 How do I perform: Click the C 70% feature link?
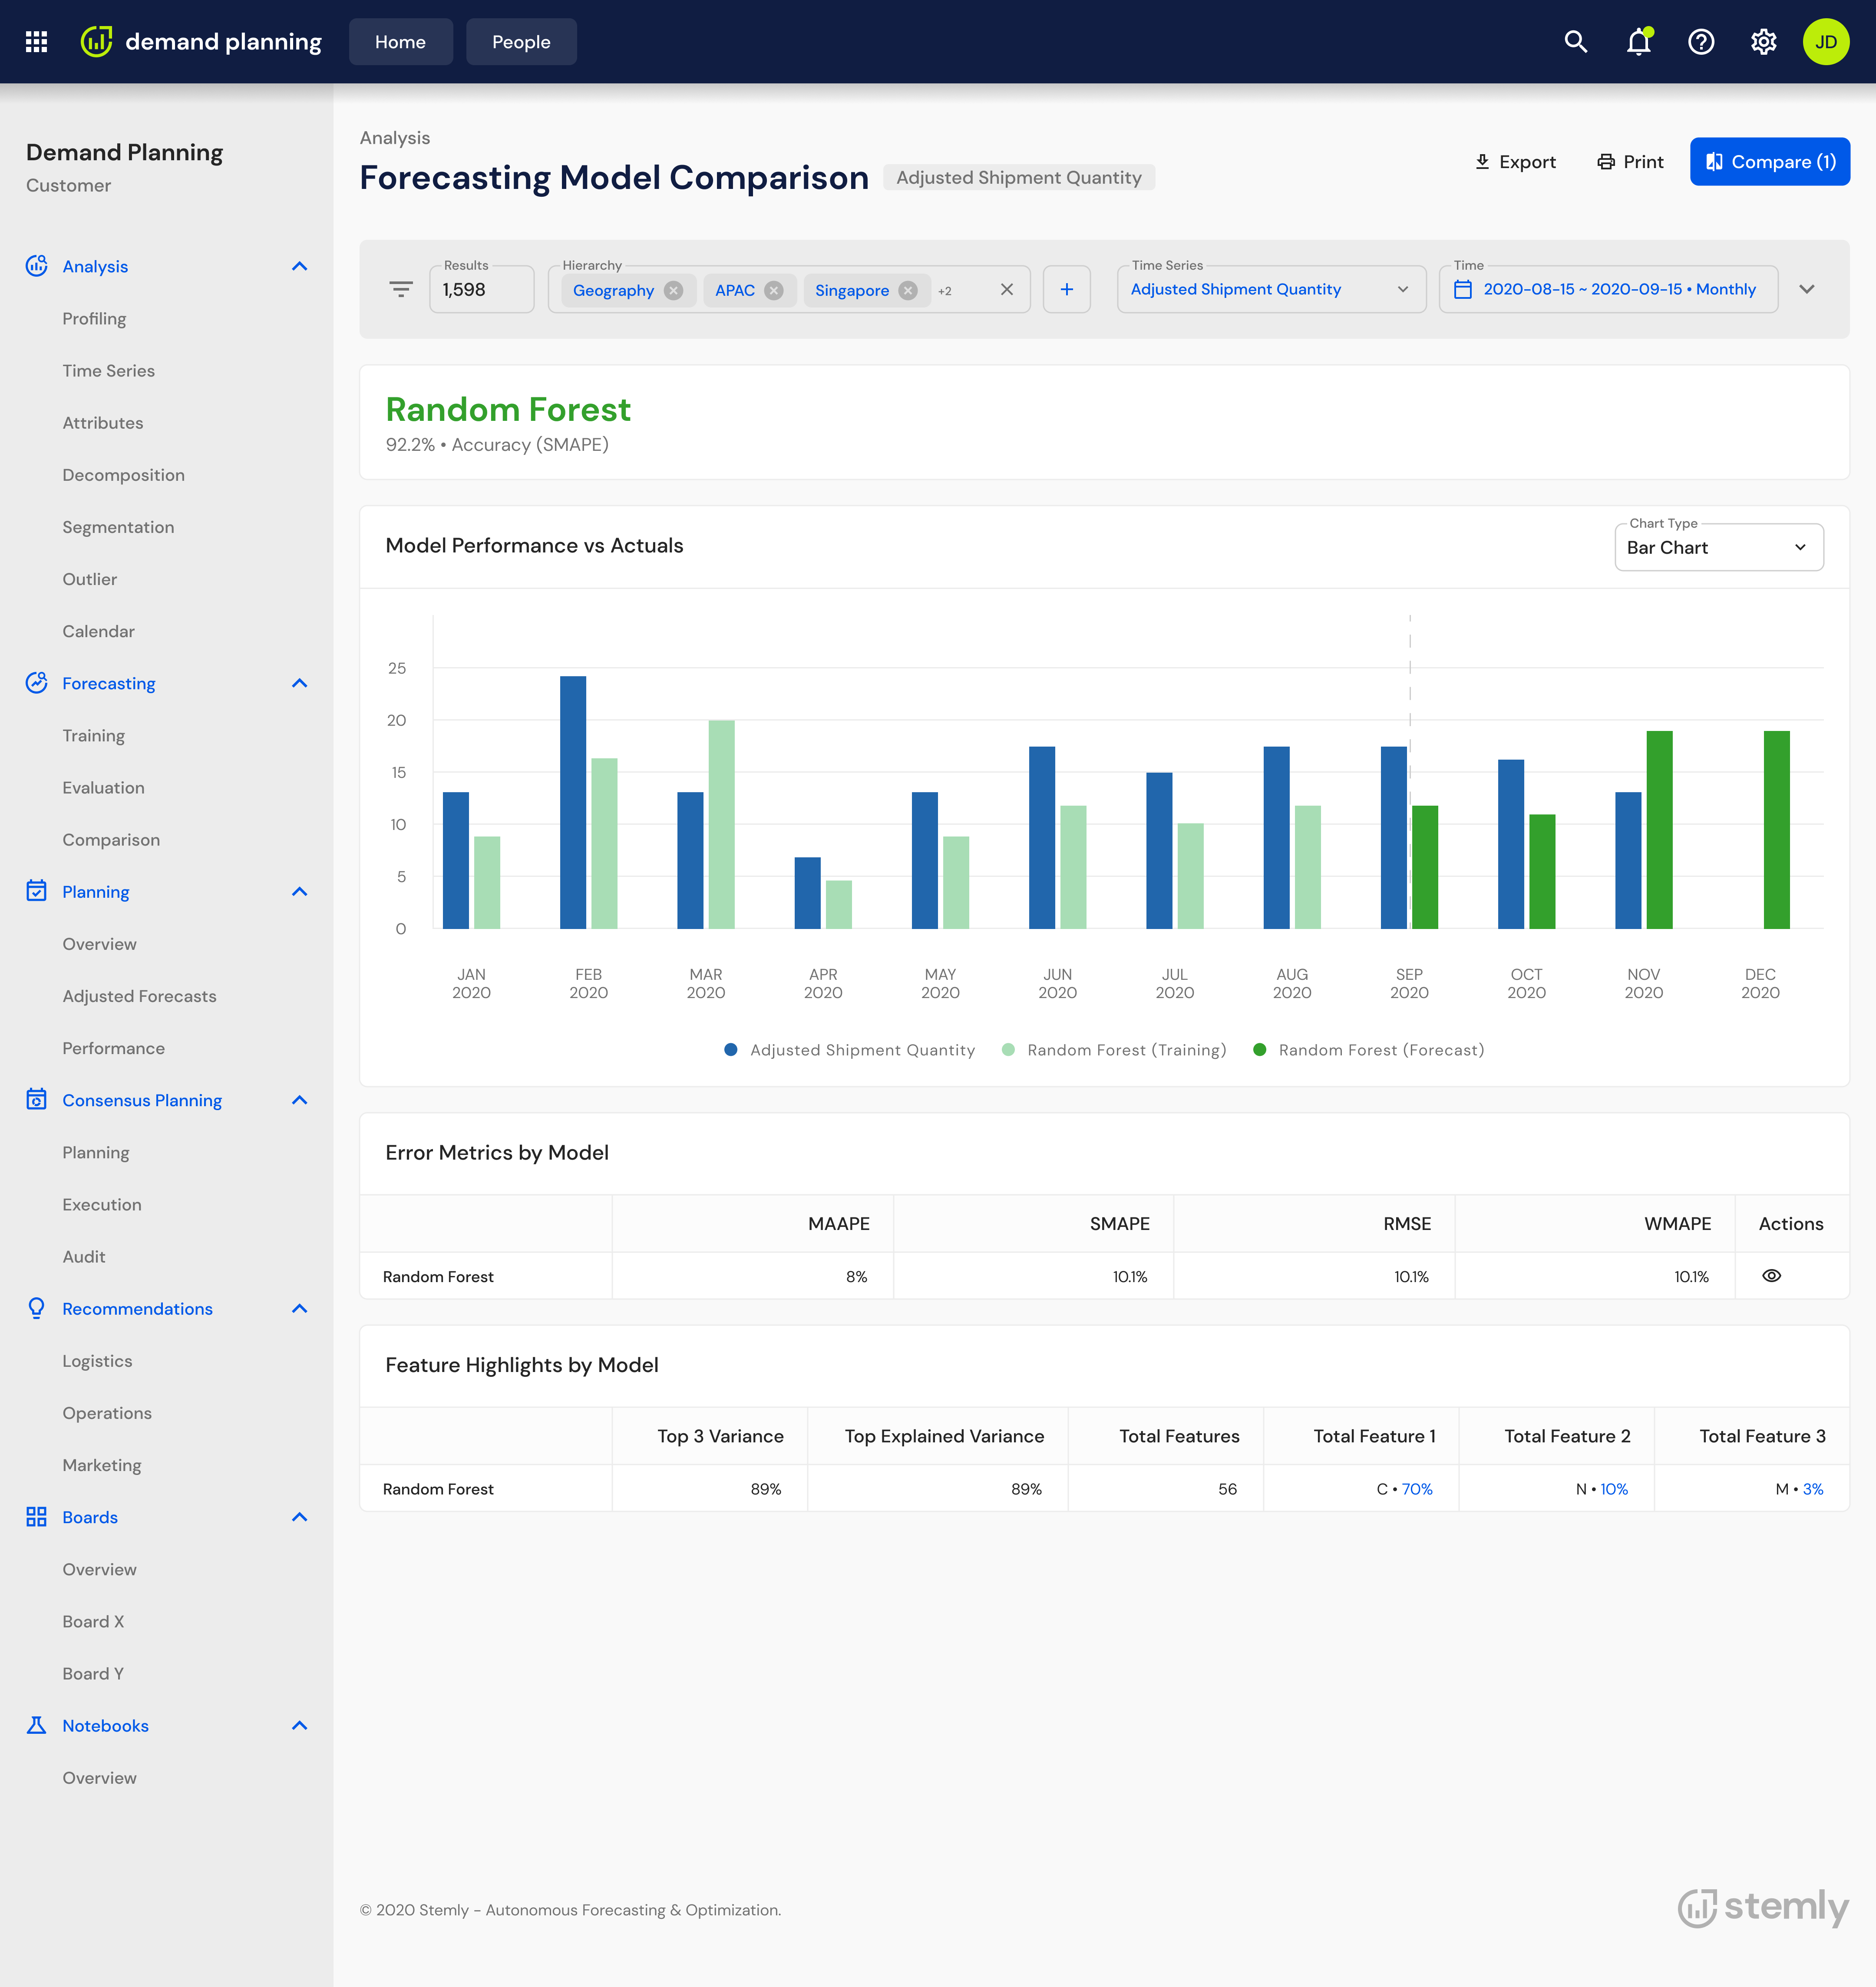(x=1417, y=1489)
